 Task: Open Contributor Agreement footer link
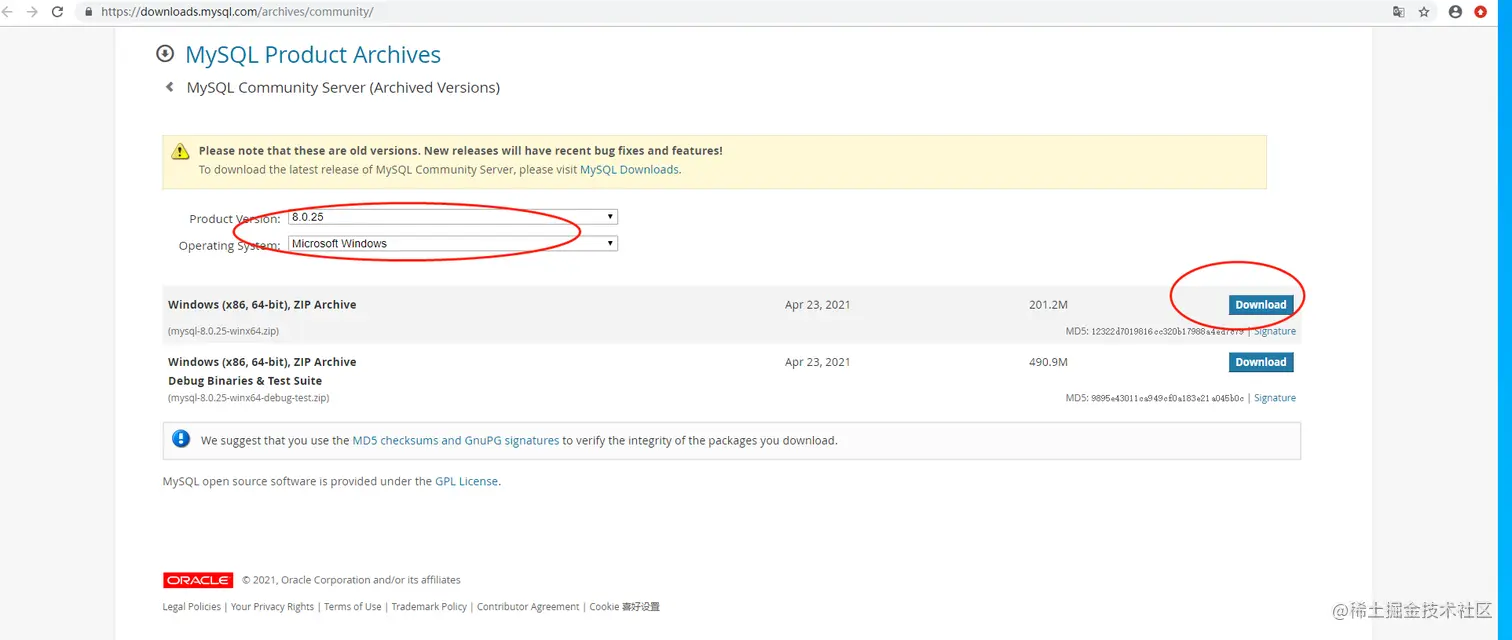(x=528, y=607)
